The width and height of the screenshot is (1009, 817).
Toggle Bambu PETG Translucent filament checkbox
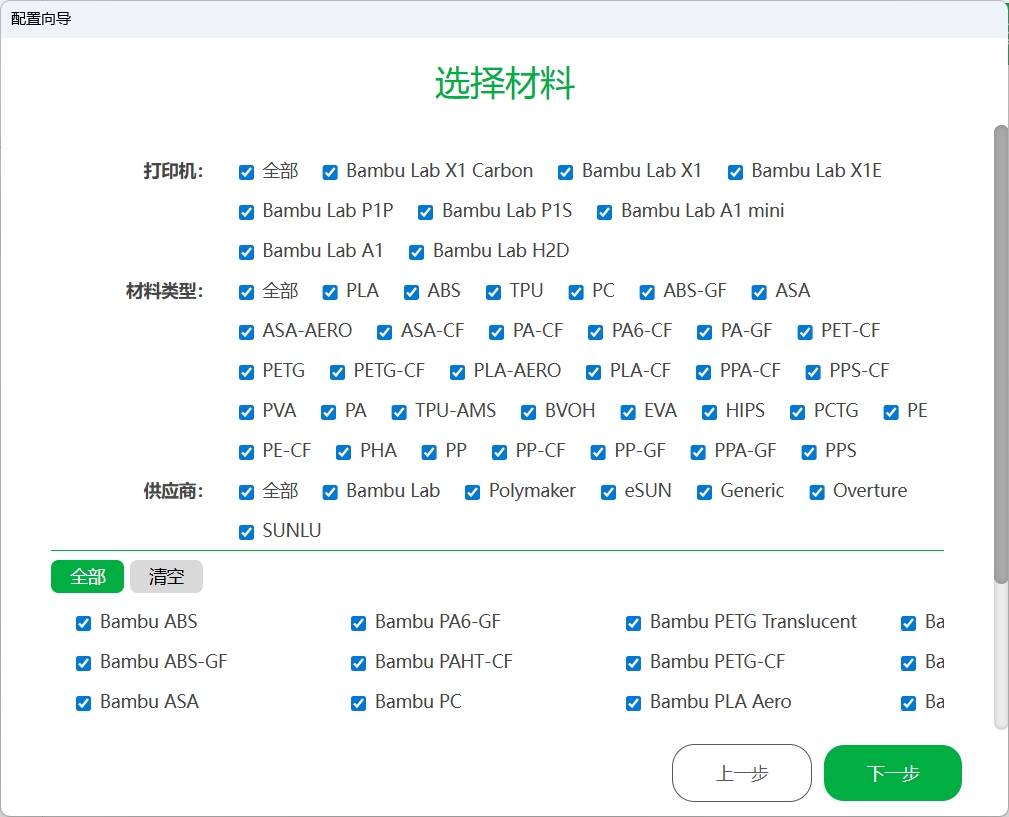point(633,623)
